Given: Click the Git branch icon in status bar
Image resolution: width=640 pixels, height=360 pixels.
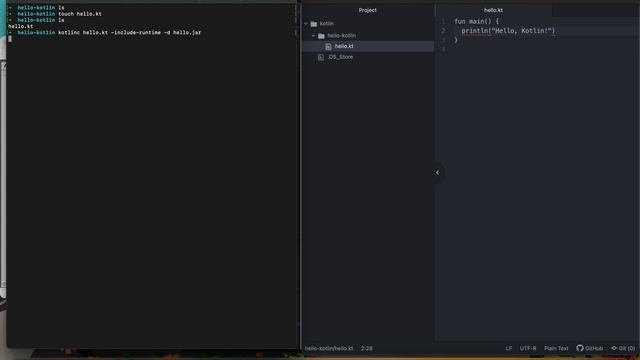Looking at the screenshot, I should [614, 348].
